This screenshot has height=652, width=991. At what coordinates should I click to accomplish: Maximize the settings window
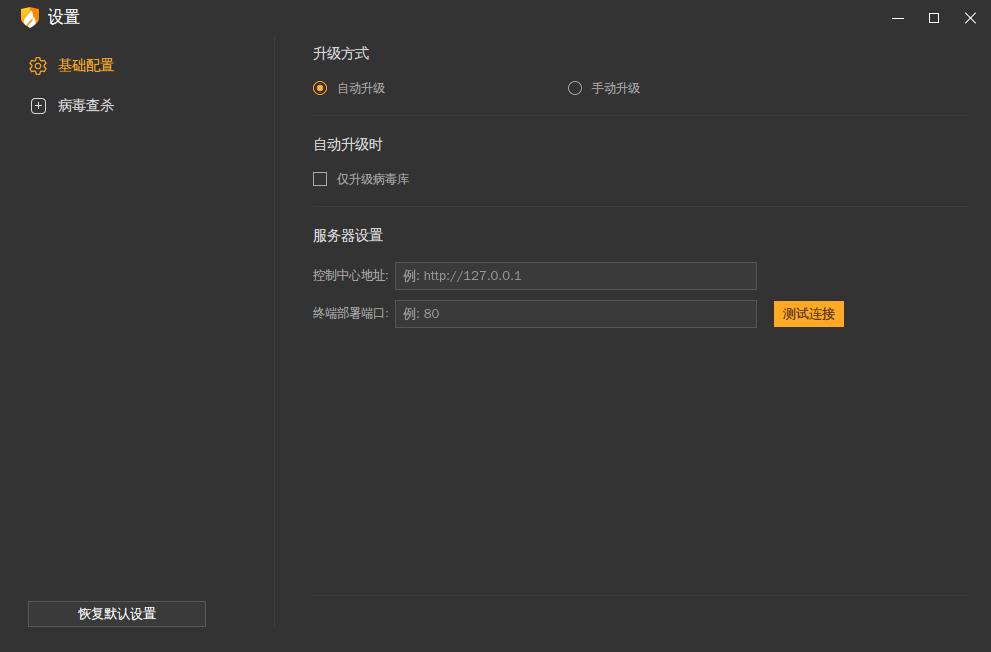[x=933, y=18]
